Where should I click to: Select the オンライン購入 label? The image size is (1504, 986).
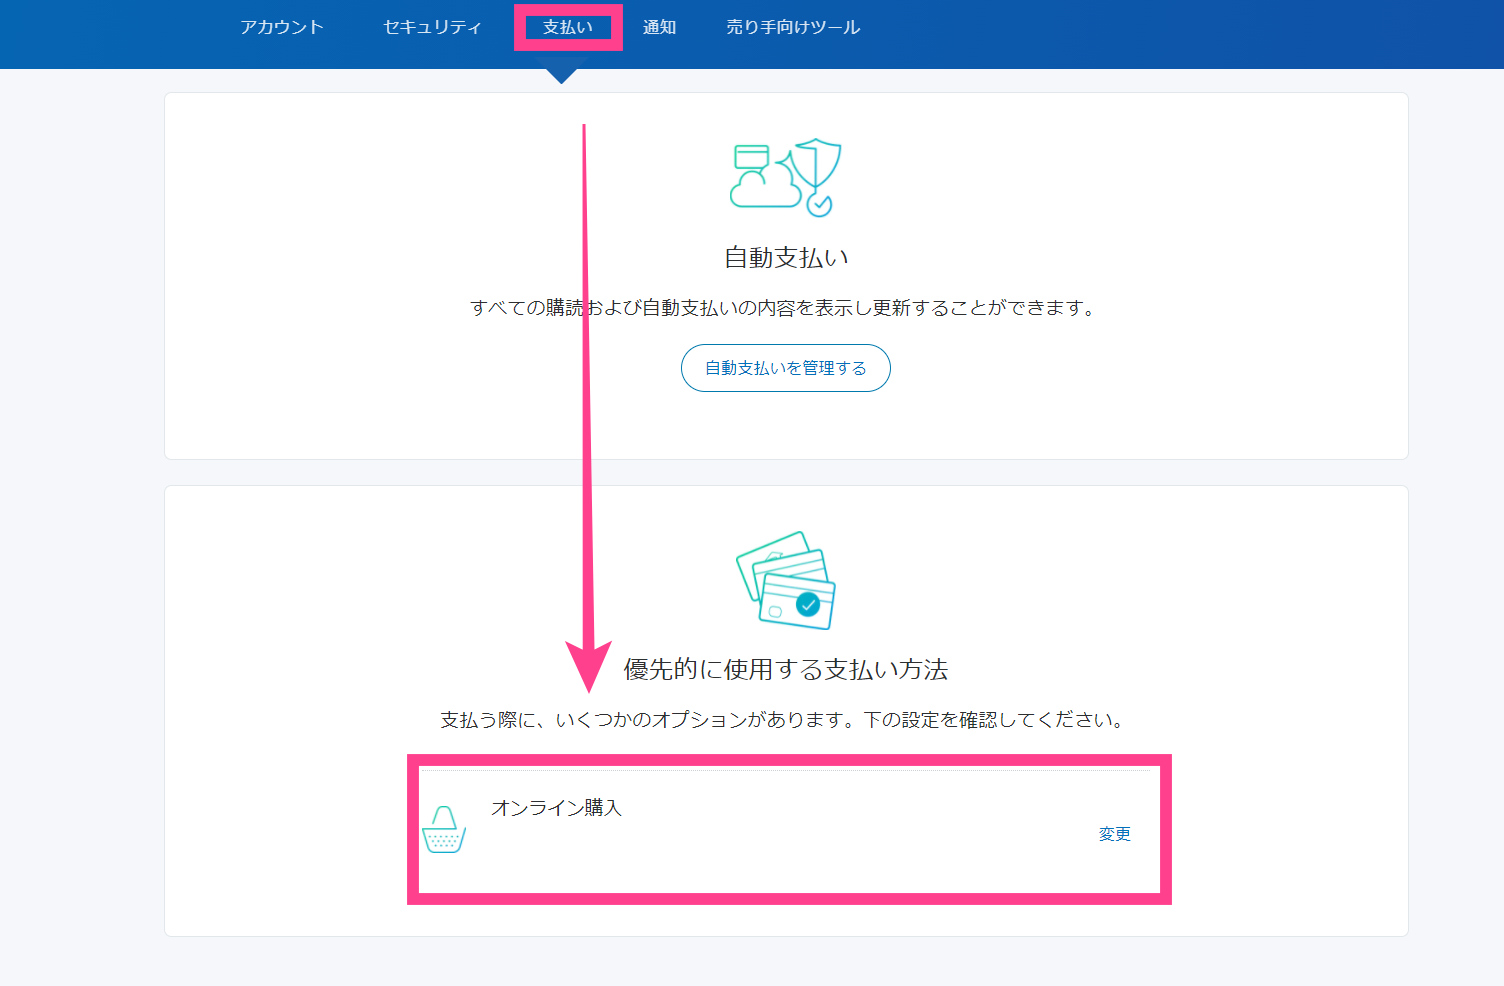556,808
